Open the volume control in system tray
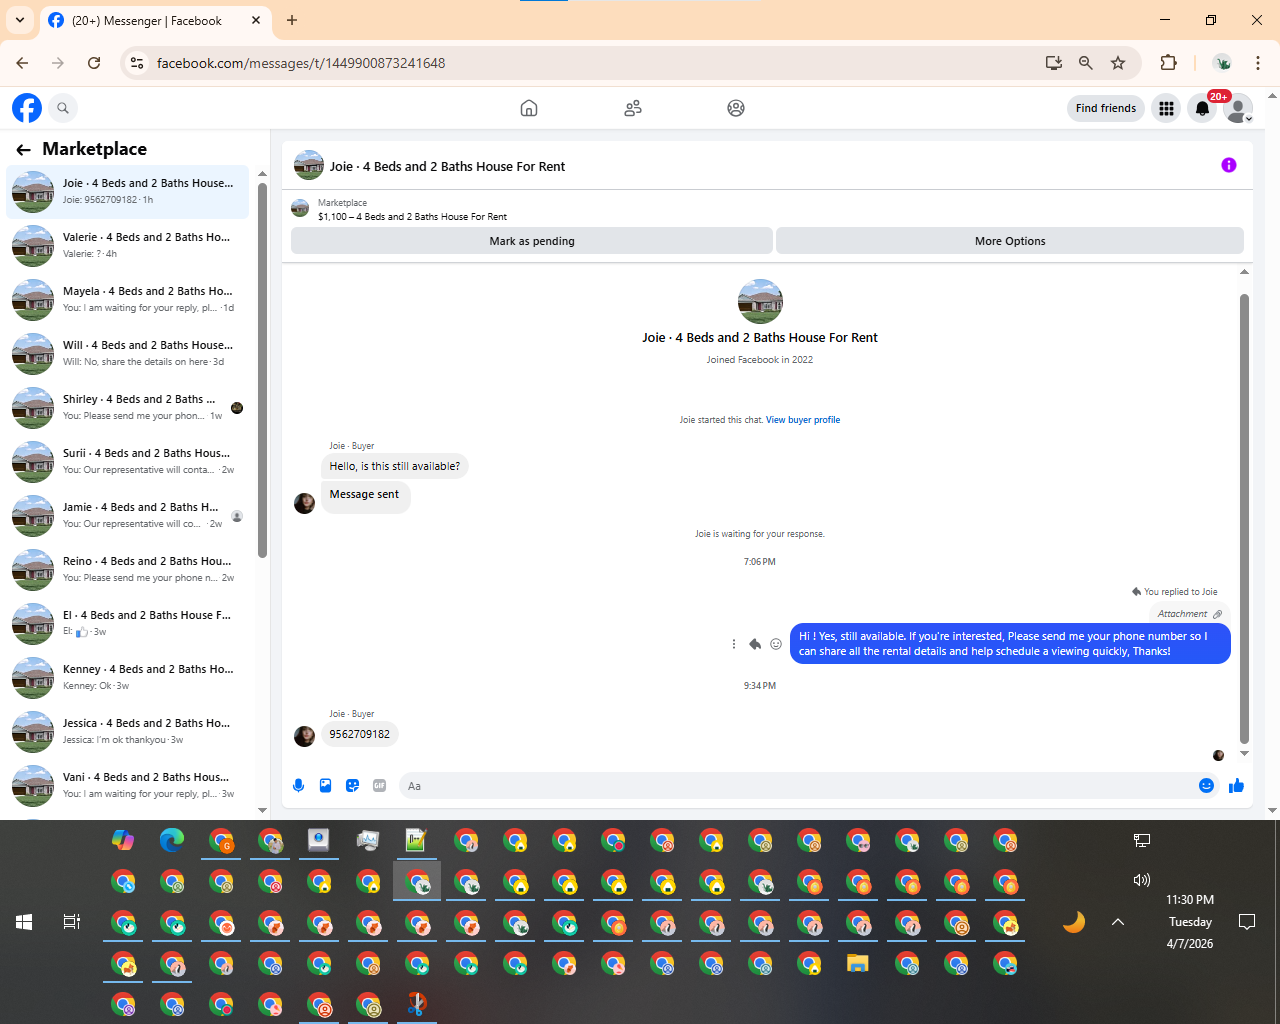1280x1024 pixels. pyautogui.click(x=1142, y=880)
